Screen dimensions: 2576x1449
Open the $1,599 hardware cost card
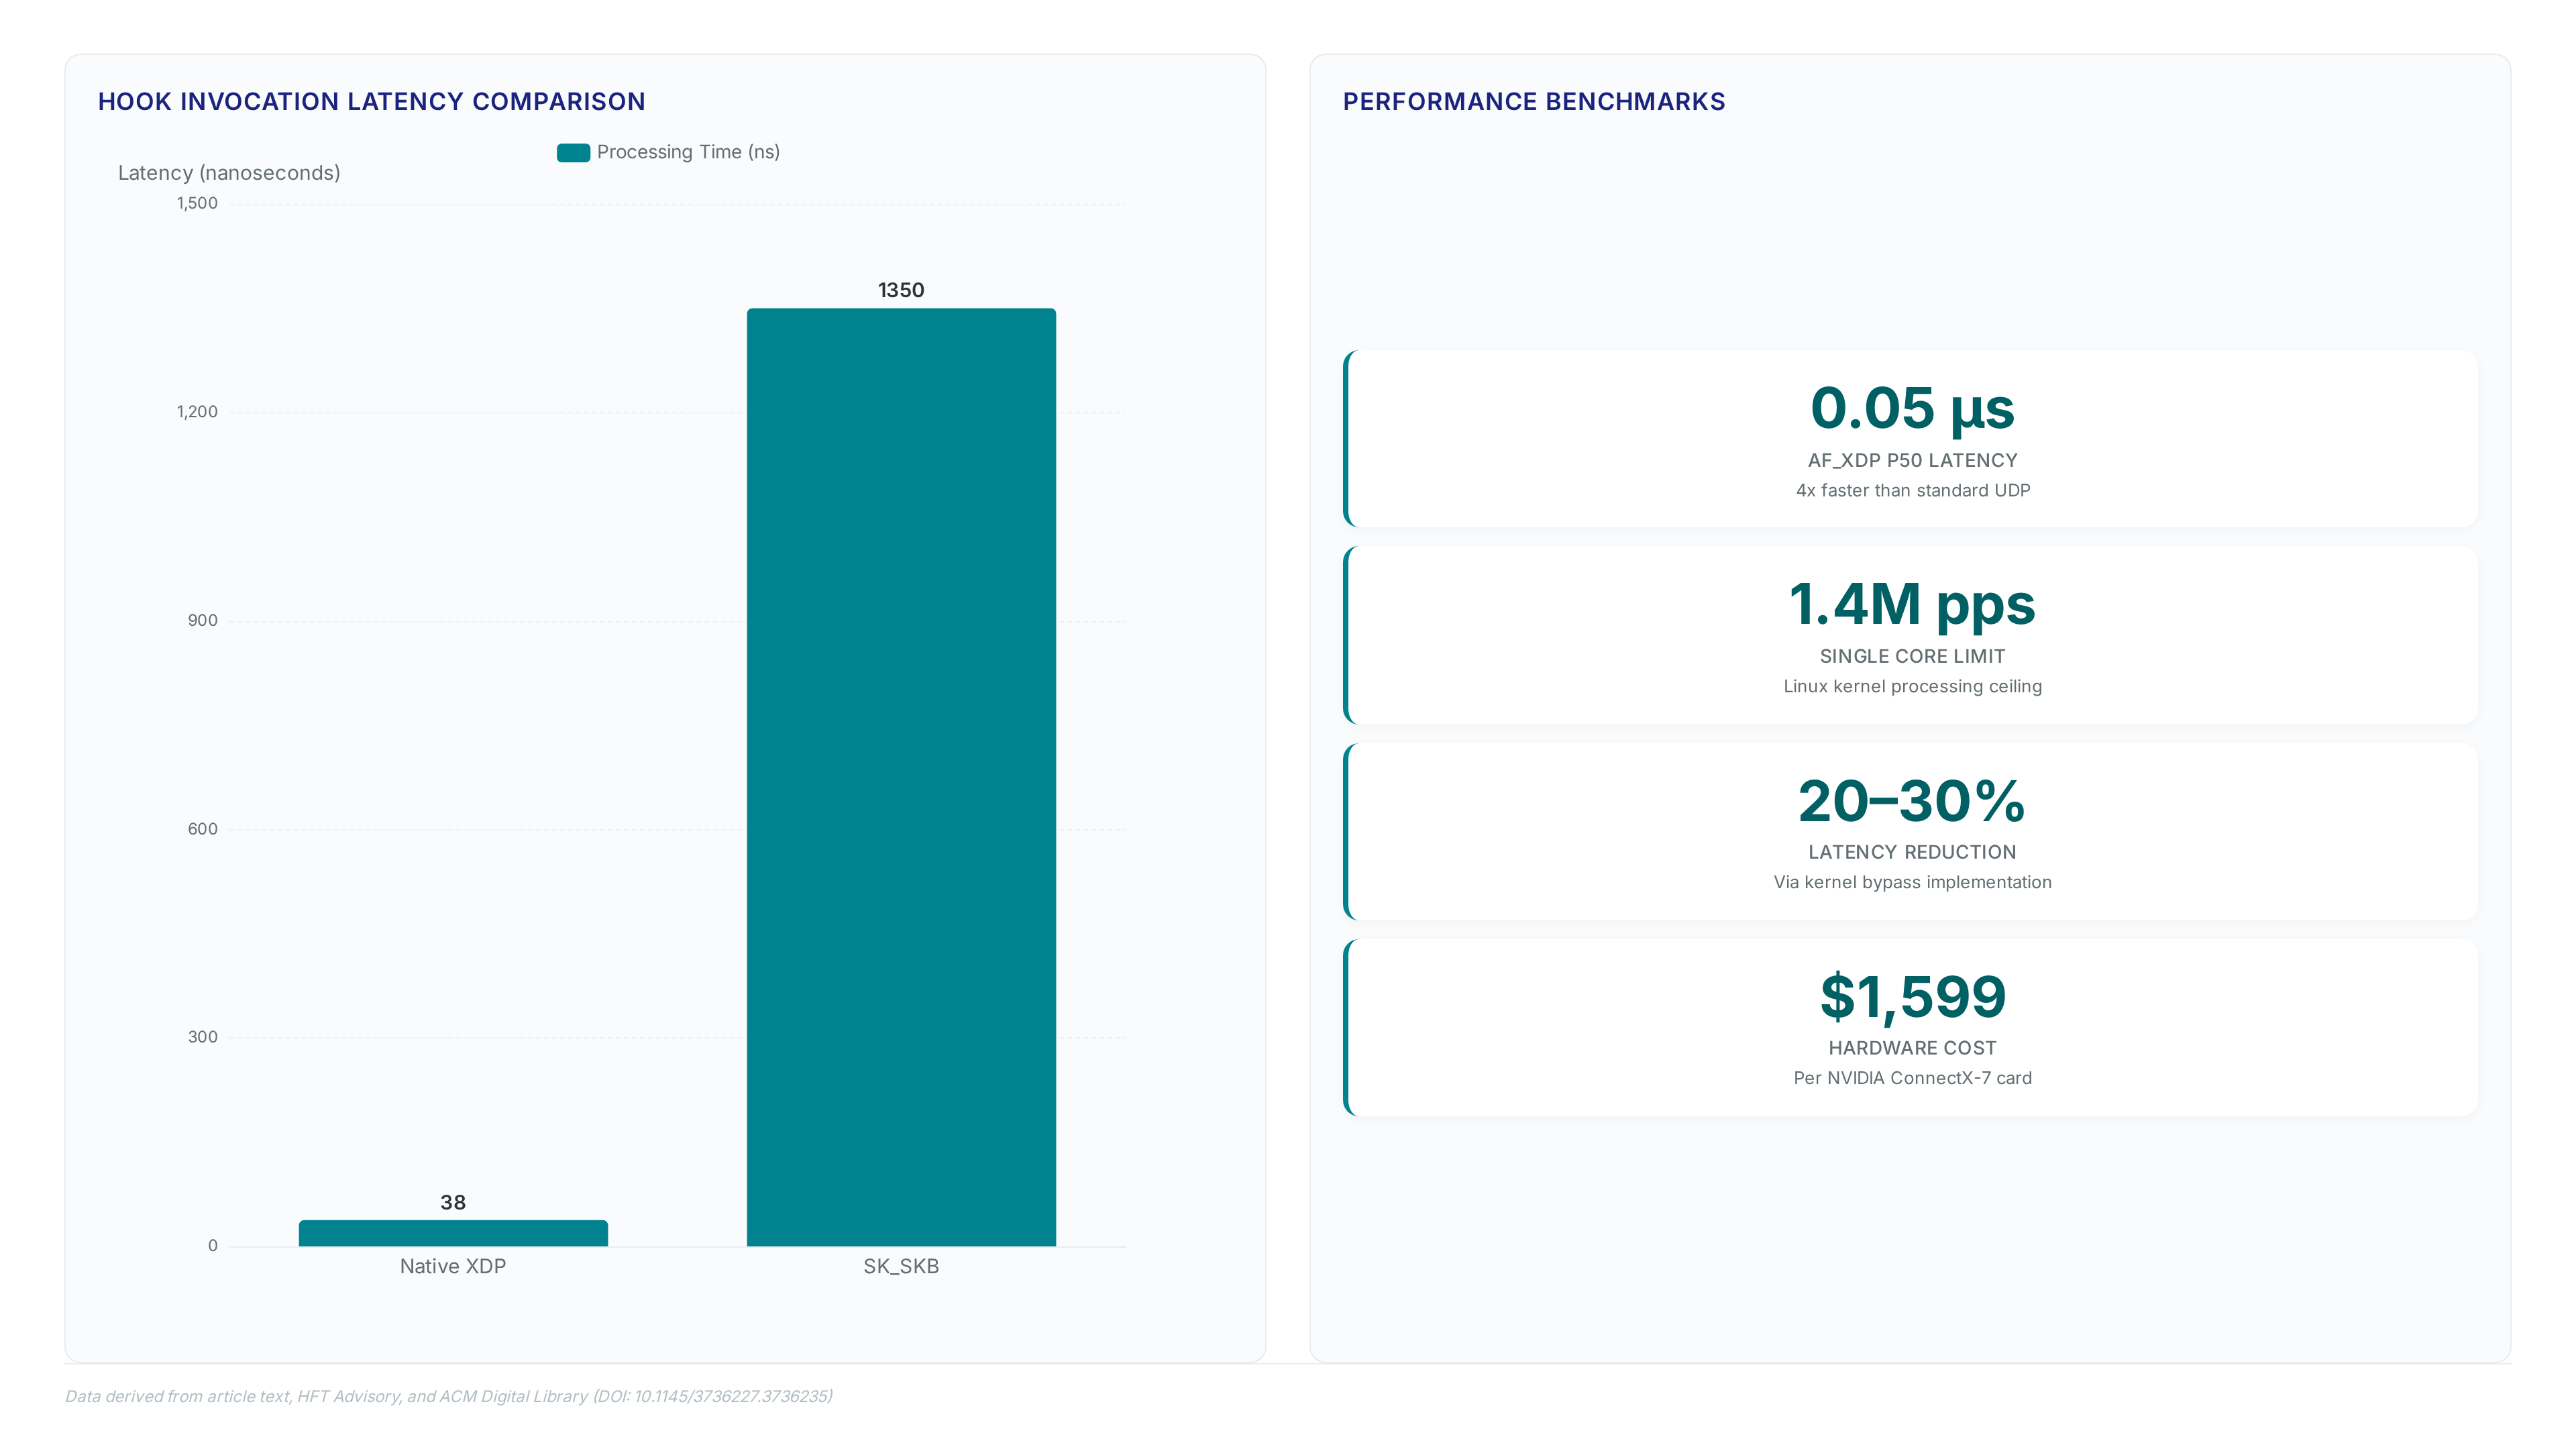(x=1911, y=1026)
